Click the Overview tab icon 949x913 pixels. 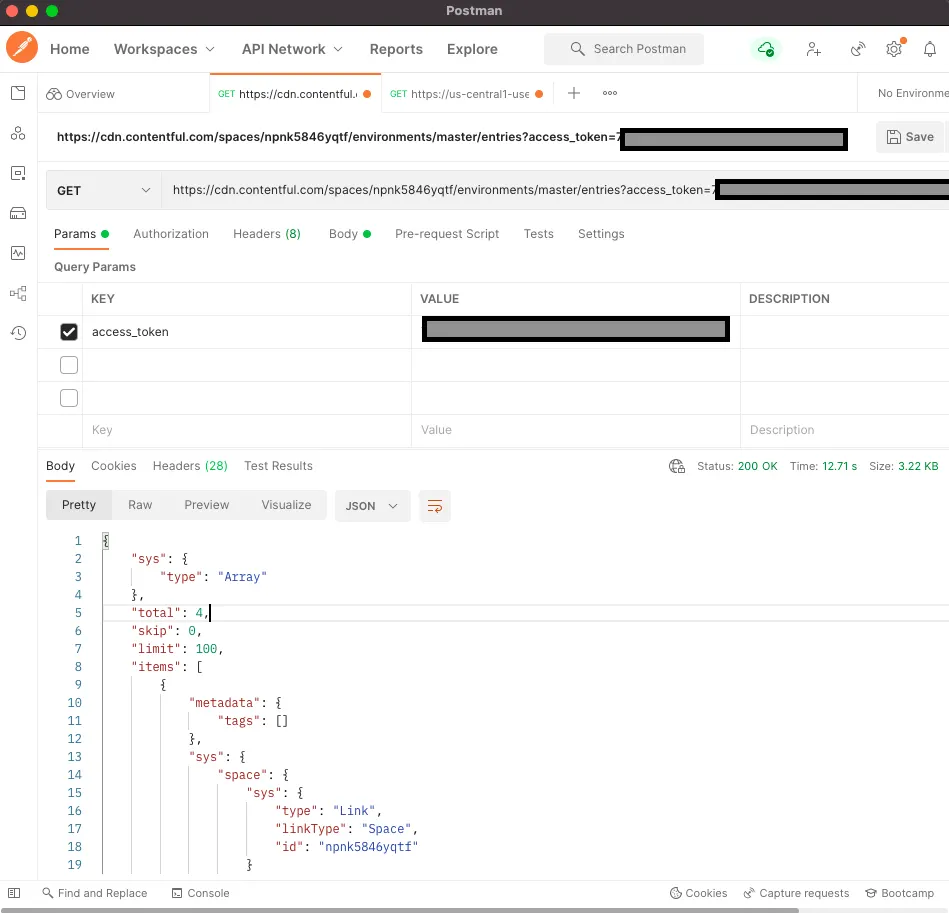(54, 94)
